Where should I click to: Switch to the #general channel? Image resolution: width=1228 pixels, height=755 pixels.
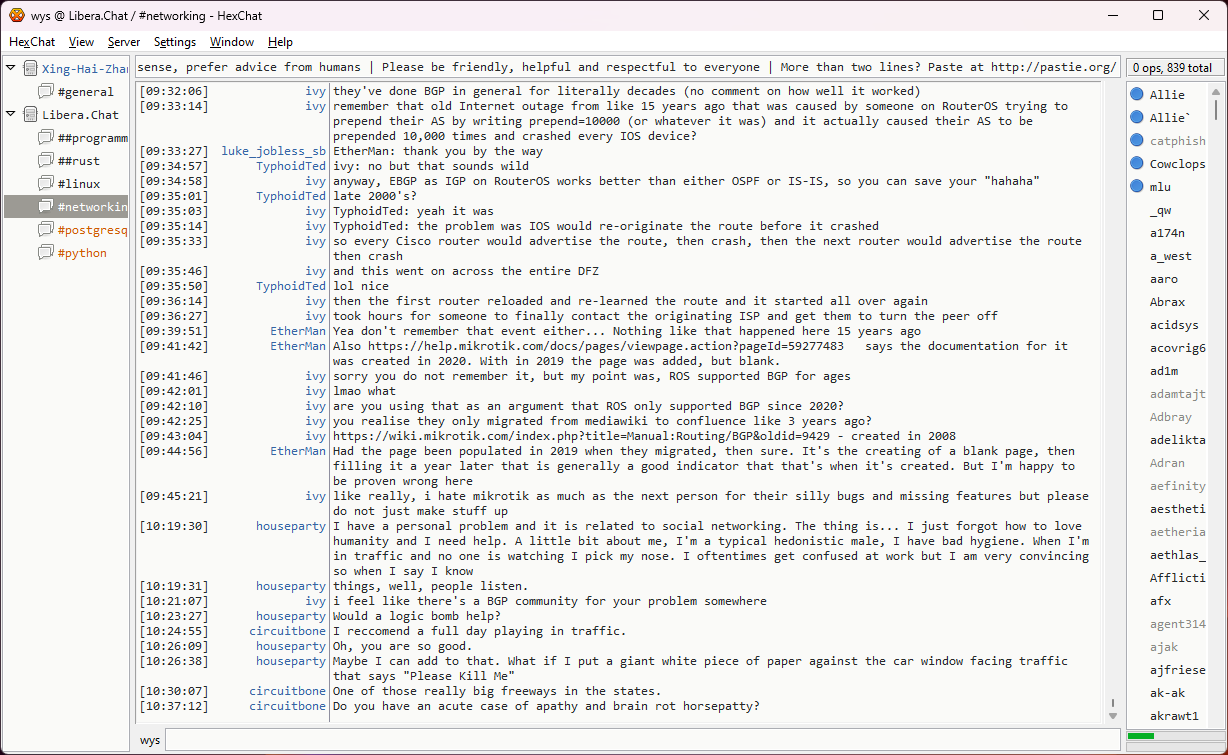tap(85, 92)
